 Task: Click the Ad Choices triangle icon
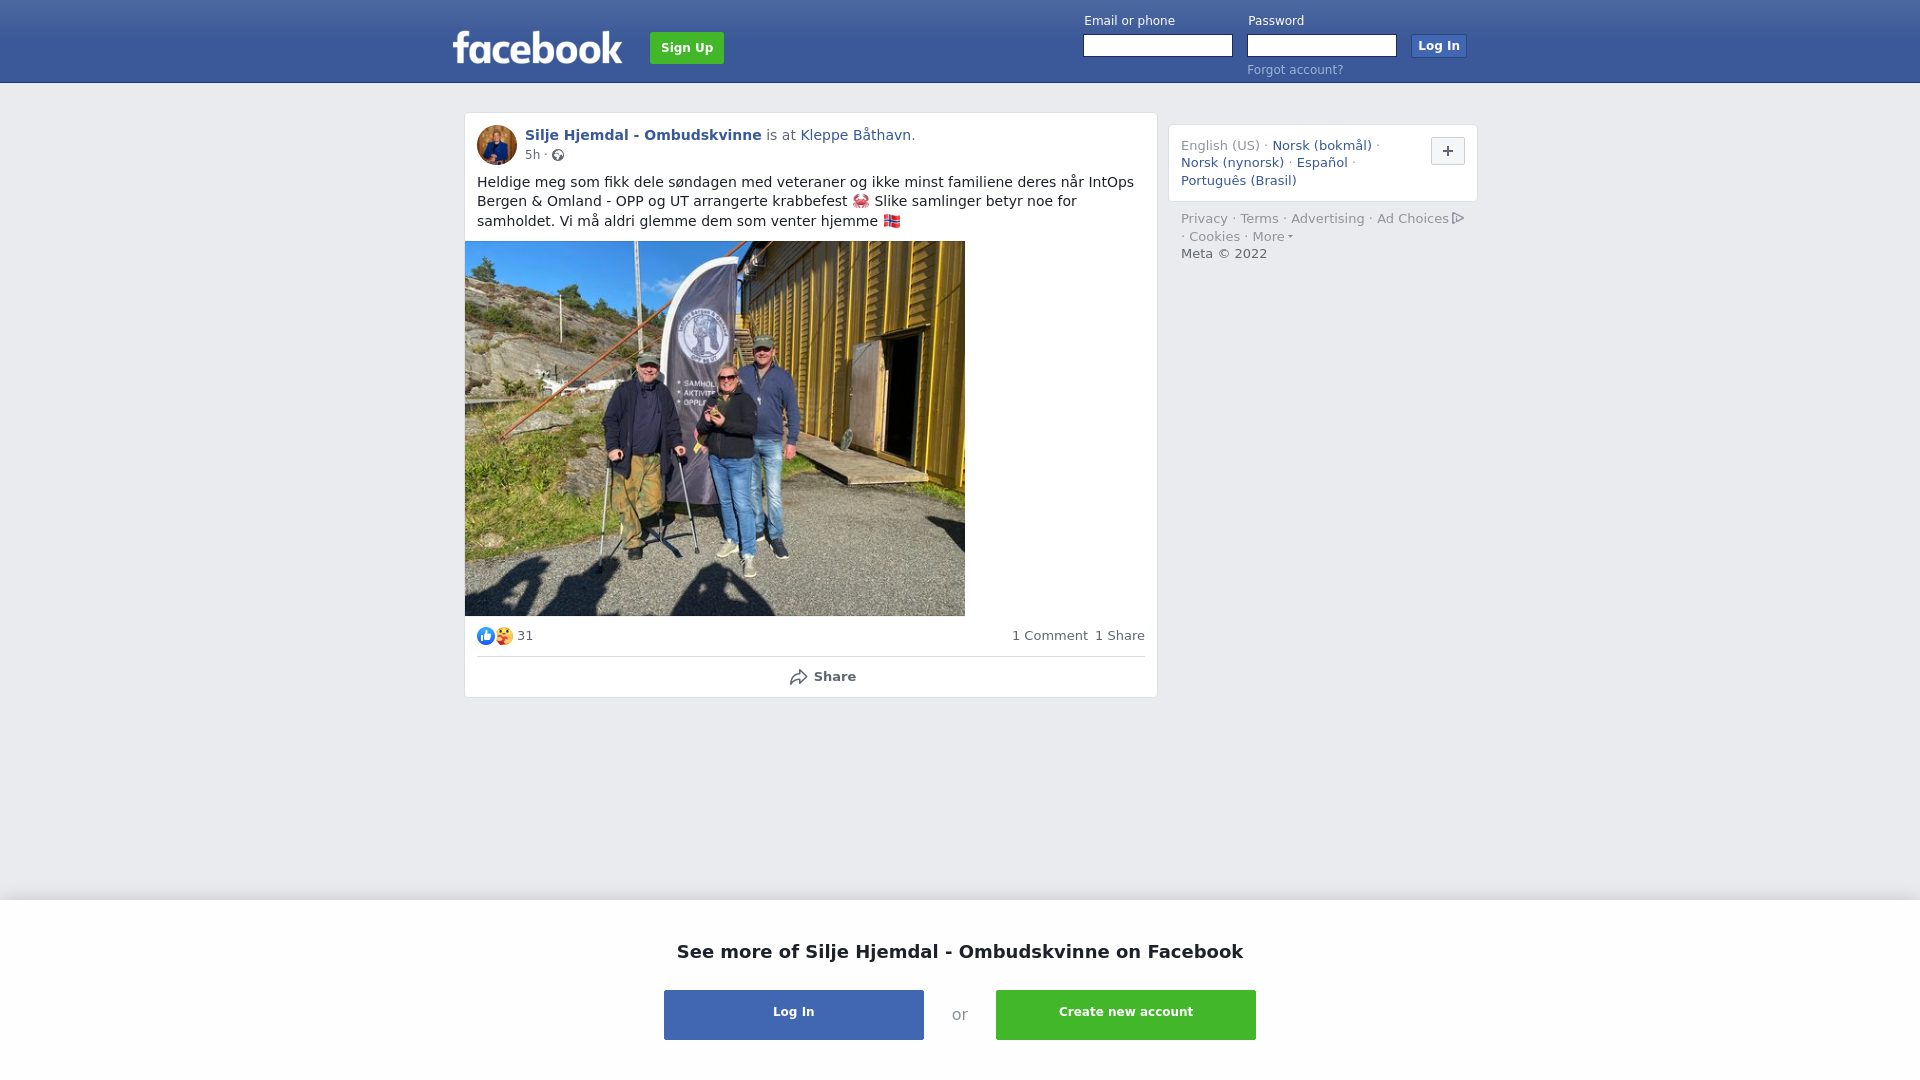coord(1458,218)
